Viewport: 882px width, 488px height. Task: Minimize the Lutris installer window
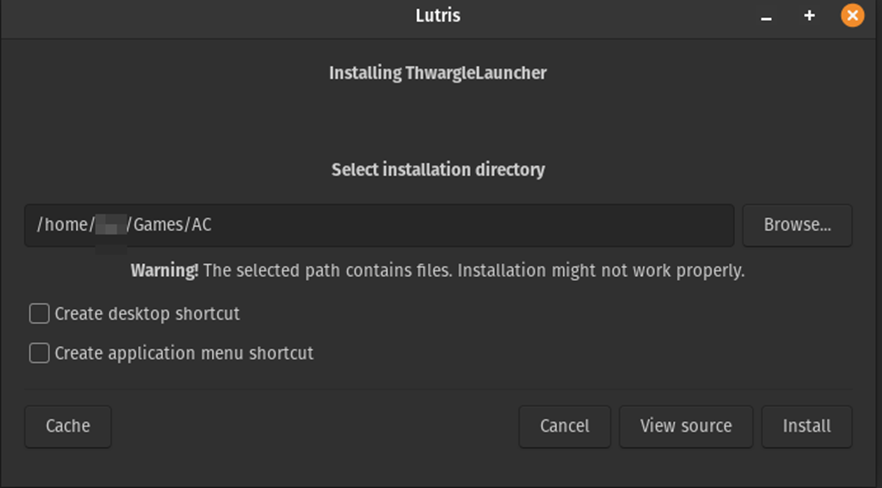pyautogui.click(x=766, y=17)
